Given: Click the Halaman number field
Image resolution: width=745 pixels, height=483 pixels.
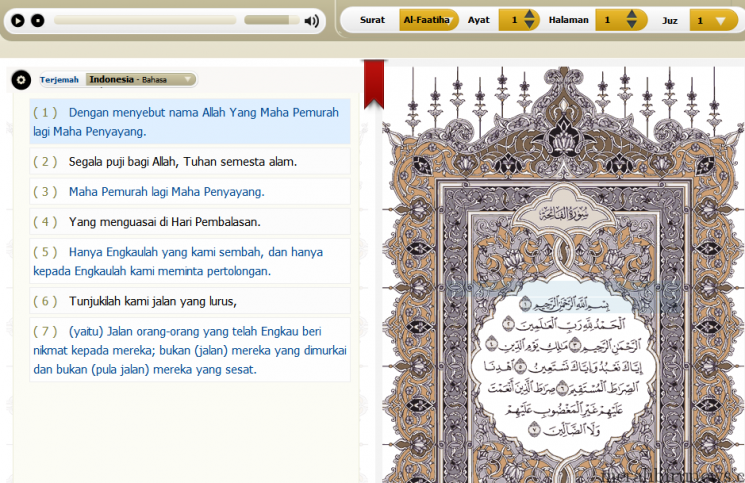Looking at the screenshot, I should 607,20.
